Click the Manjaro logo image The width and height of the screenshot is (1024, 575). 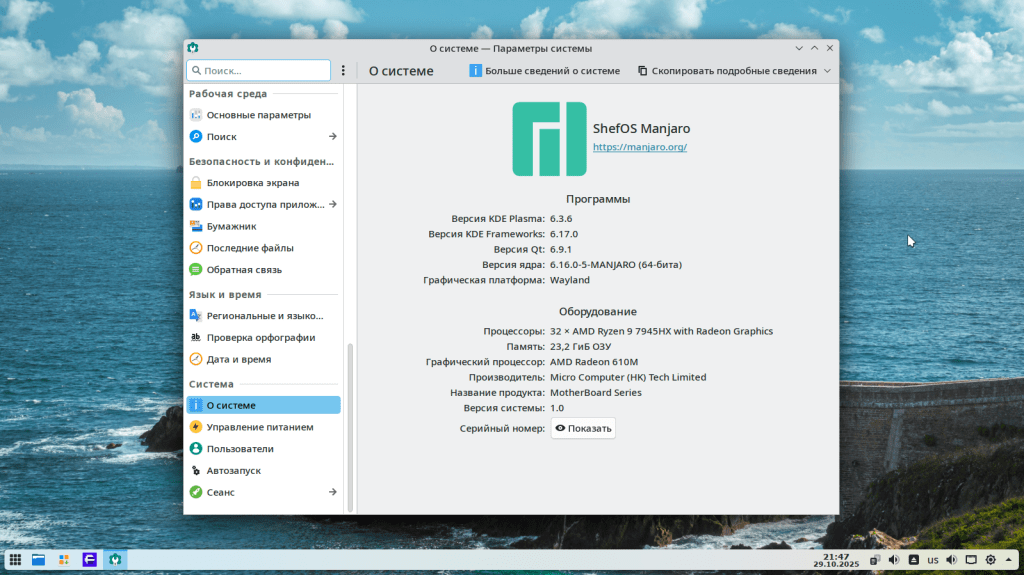pyautogui.click(x=549, y=139)
